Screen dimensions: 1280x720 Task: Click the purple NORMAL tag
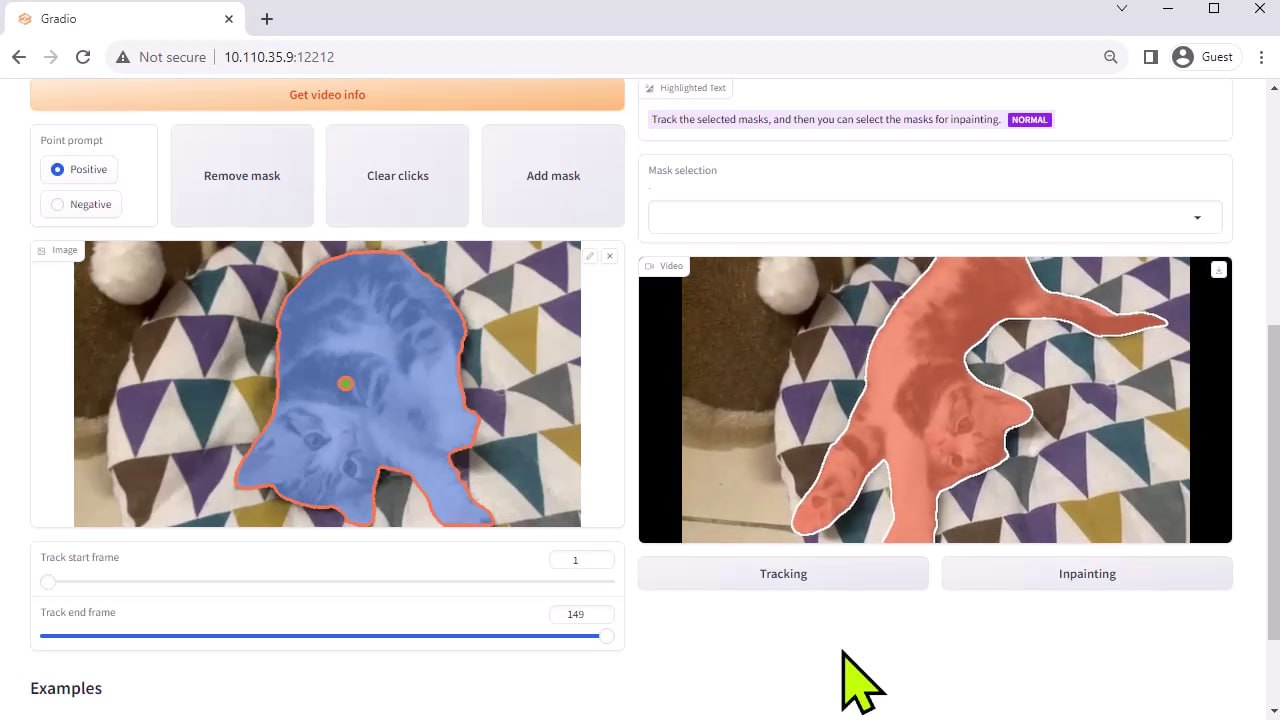click(x=1029, y=120)
